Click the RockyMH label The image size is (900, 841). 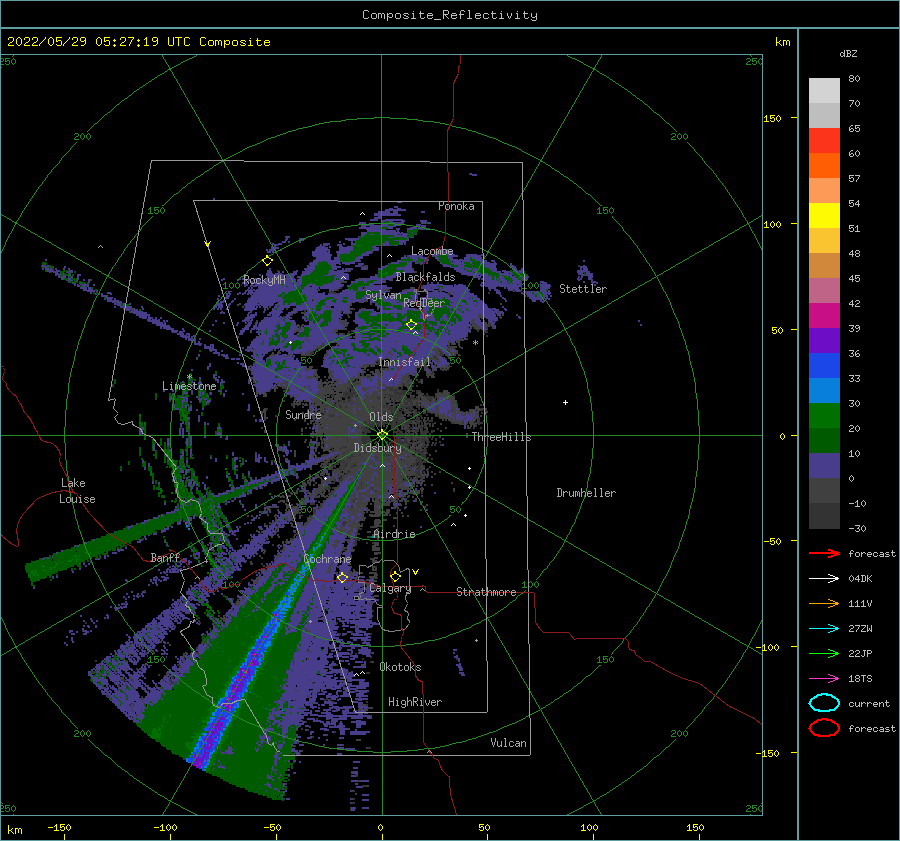264,280
